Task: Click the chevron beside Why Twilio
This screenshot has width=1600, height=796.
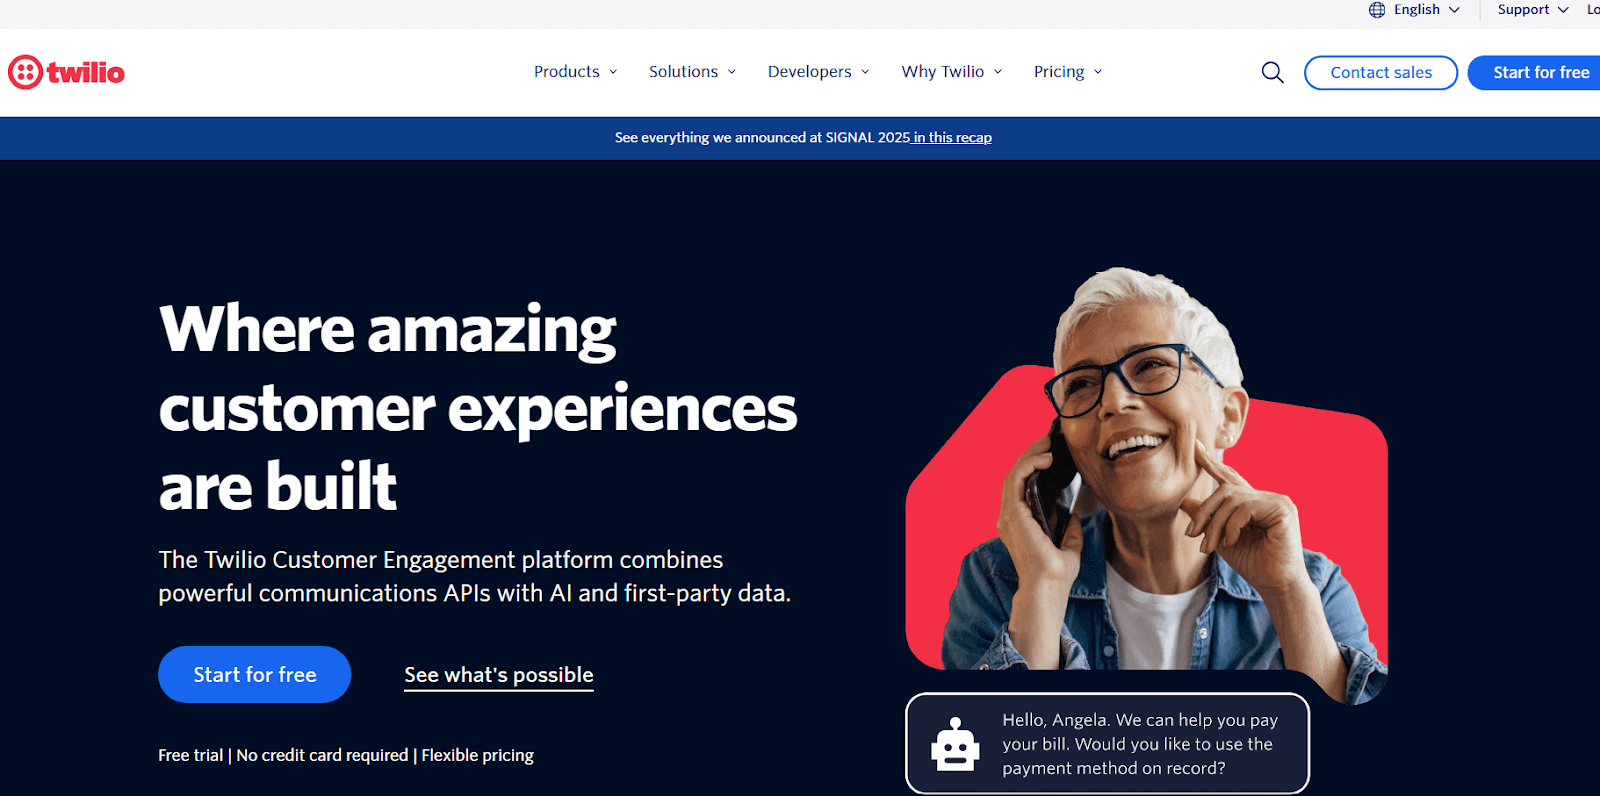Action: click(x=998, y=72)
